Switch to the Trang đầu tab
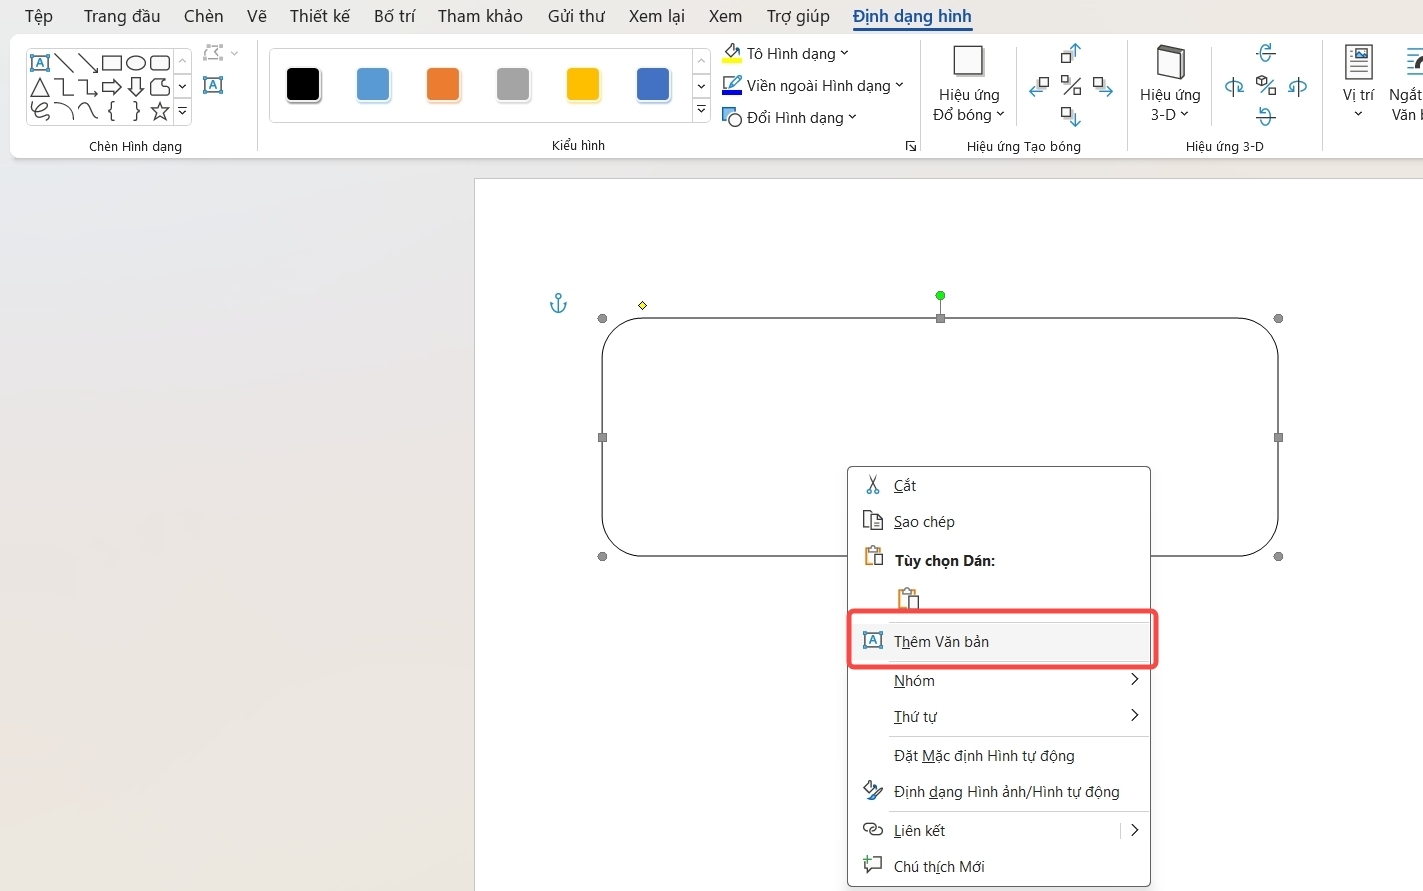Screen dimensions: 1423x891 coord(122,16)
